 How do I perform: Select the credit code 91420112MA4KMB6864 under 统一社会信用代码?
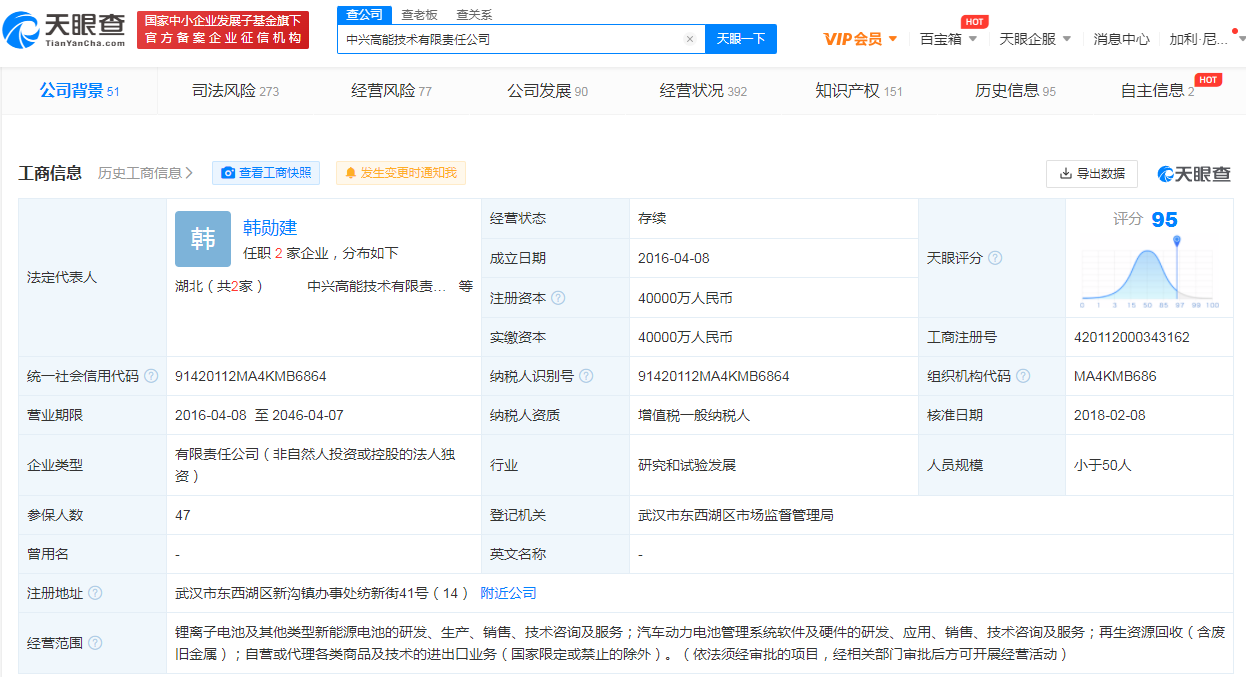pos(251,377)
